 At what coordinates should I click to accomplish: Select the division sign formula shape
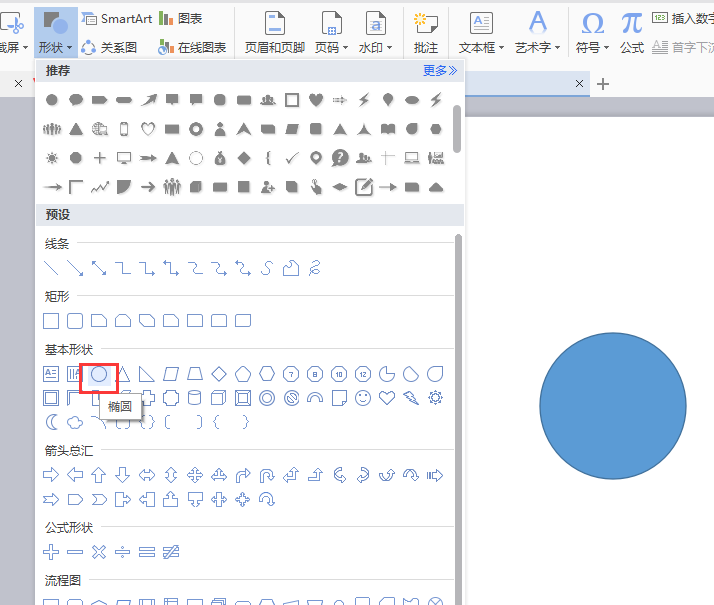click(123, 551)
